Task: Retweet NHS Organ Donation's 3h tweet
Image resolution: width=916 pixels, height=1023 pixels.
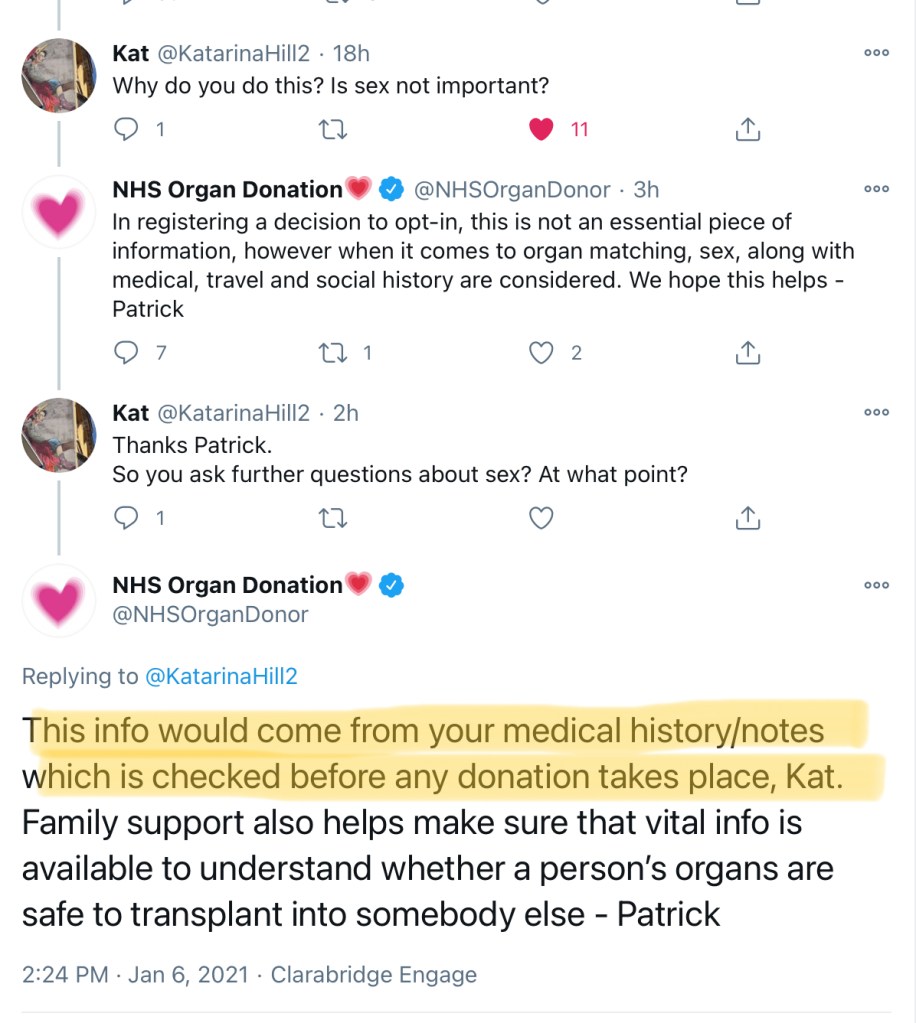Action: click(x=332, y=352)
